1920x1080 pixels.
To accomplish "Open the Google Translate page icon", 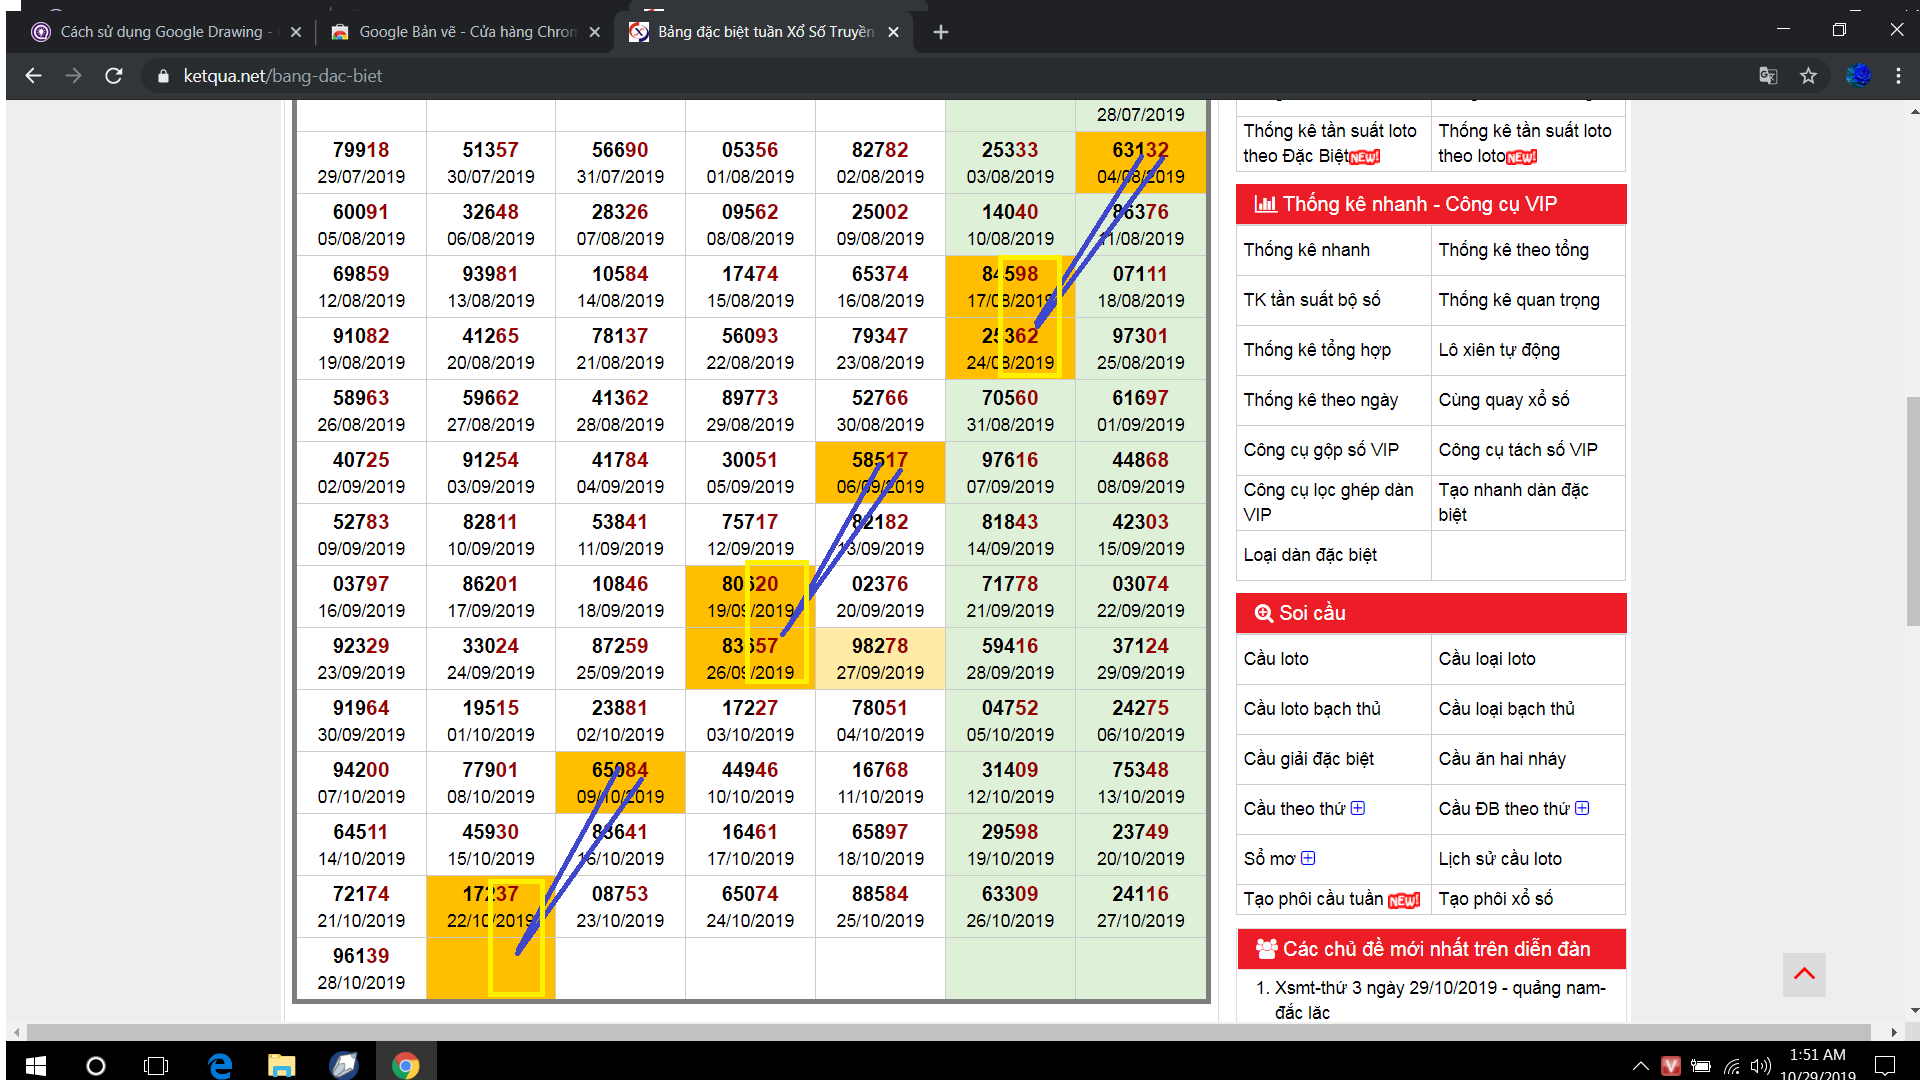I will click(1768, 76).
